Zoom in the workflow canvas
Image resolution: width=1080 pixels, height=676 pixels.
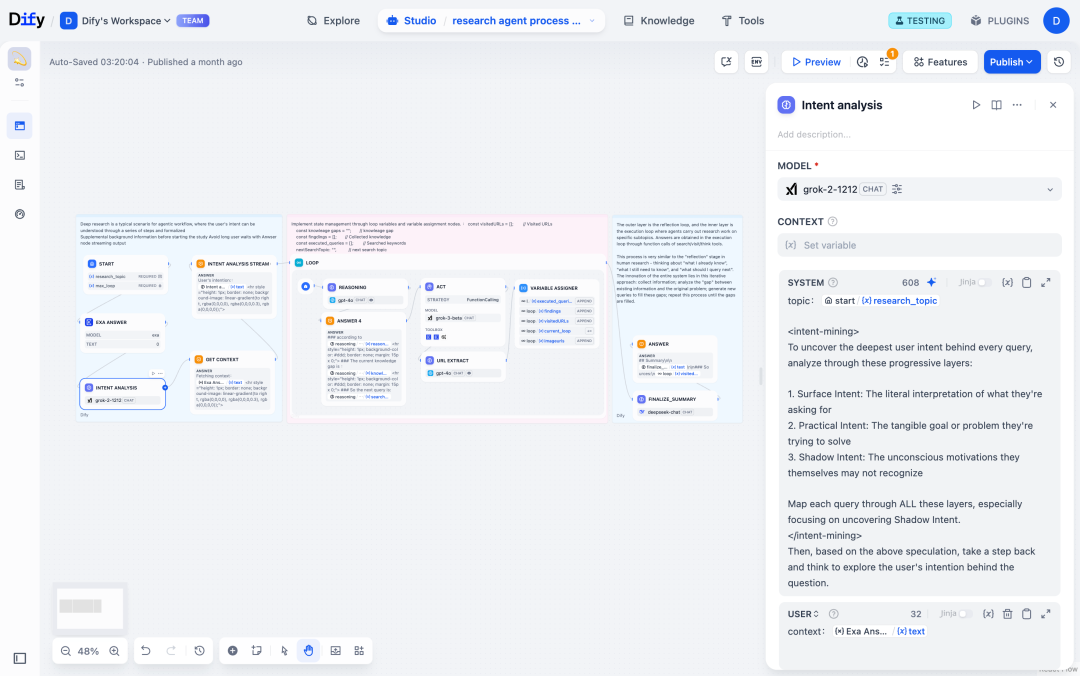tap(114, 651)
